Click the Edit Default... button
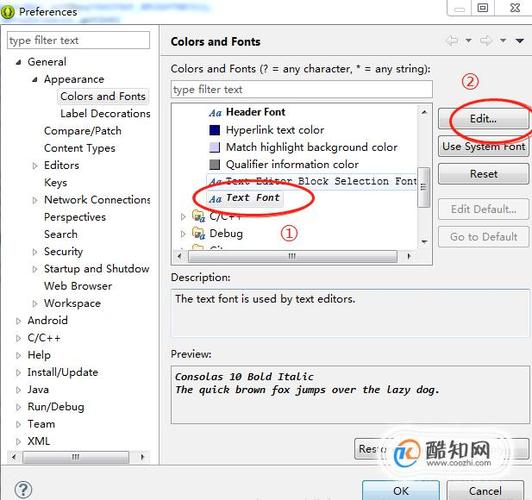 point(483,209)
